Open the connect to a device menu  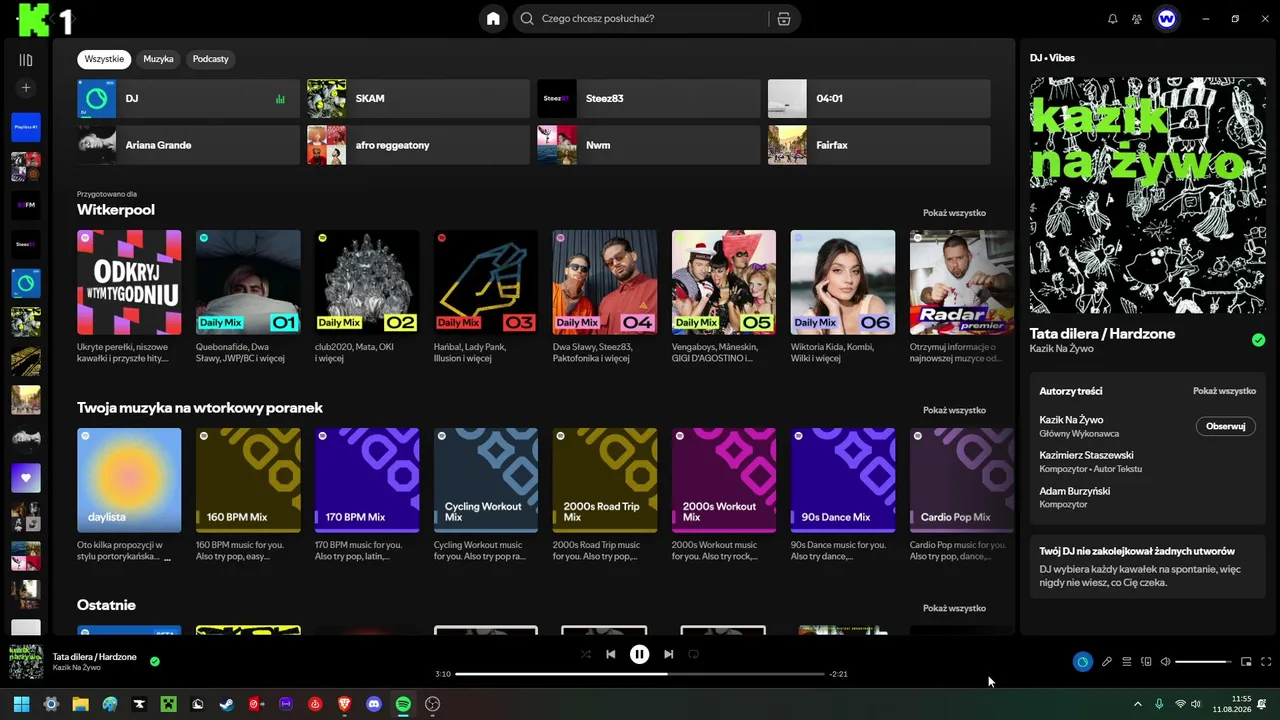click(x=1146, y=661)
